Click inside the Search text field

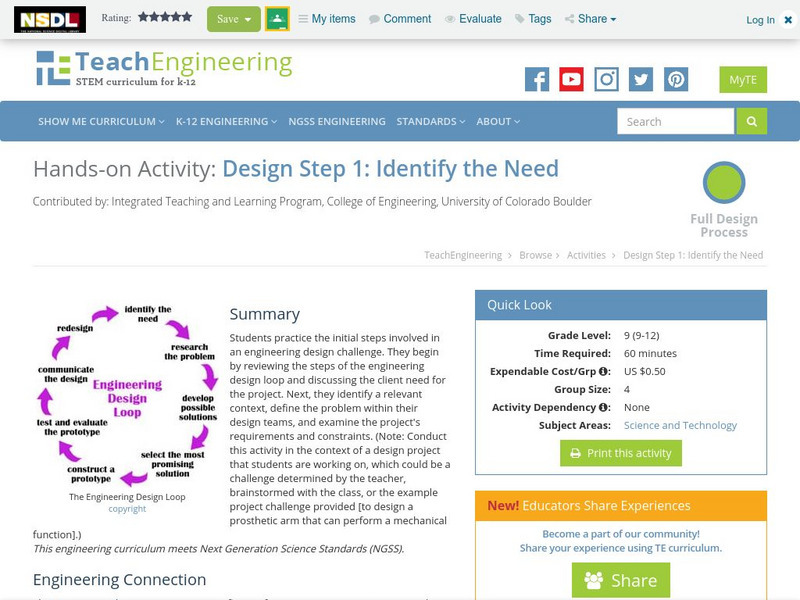point(675,120)
